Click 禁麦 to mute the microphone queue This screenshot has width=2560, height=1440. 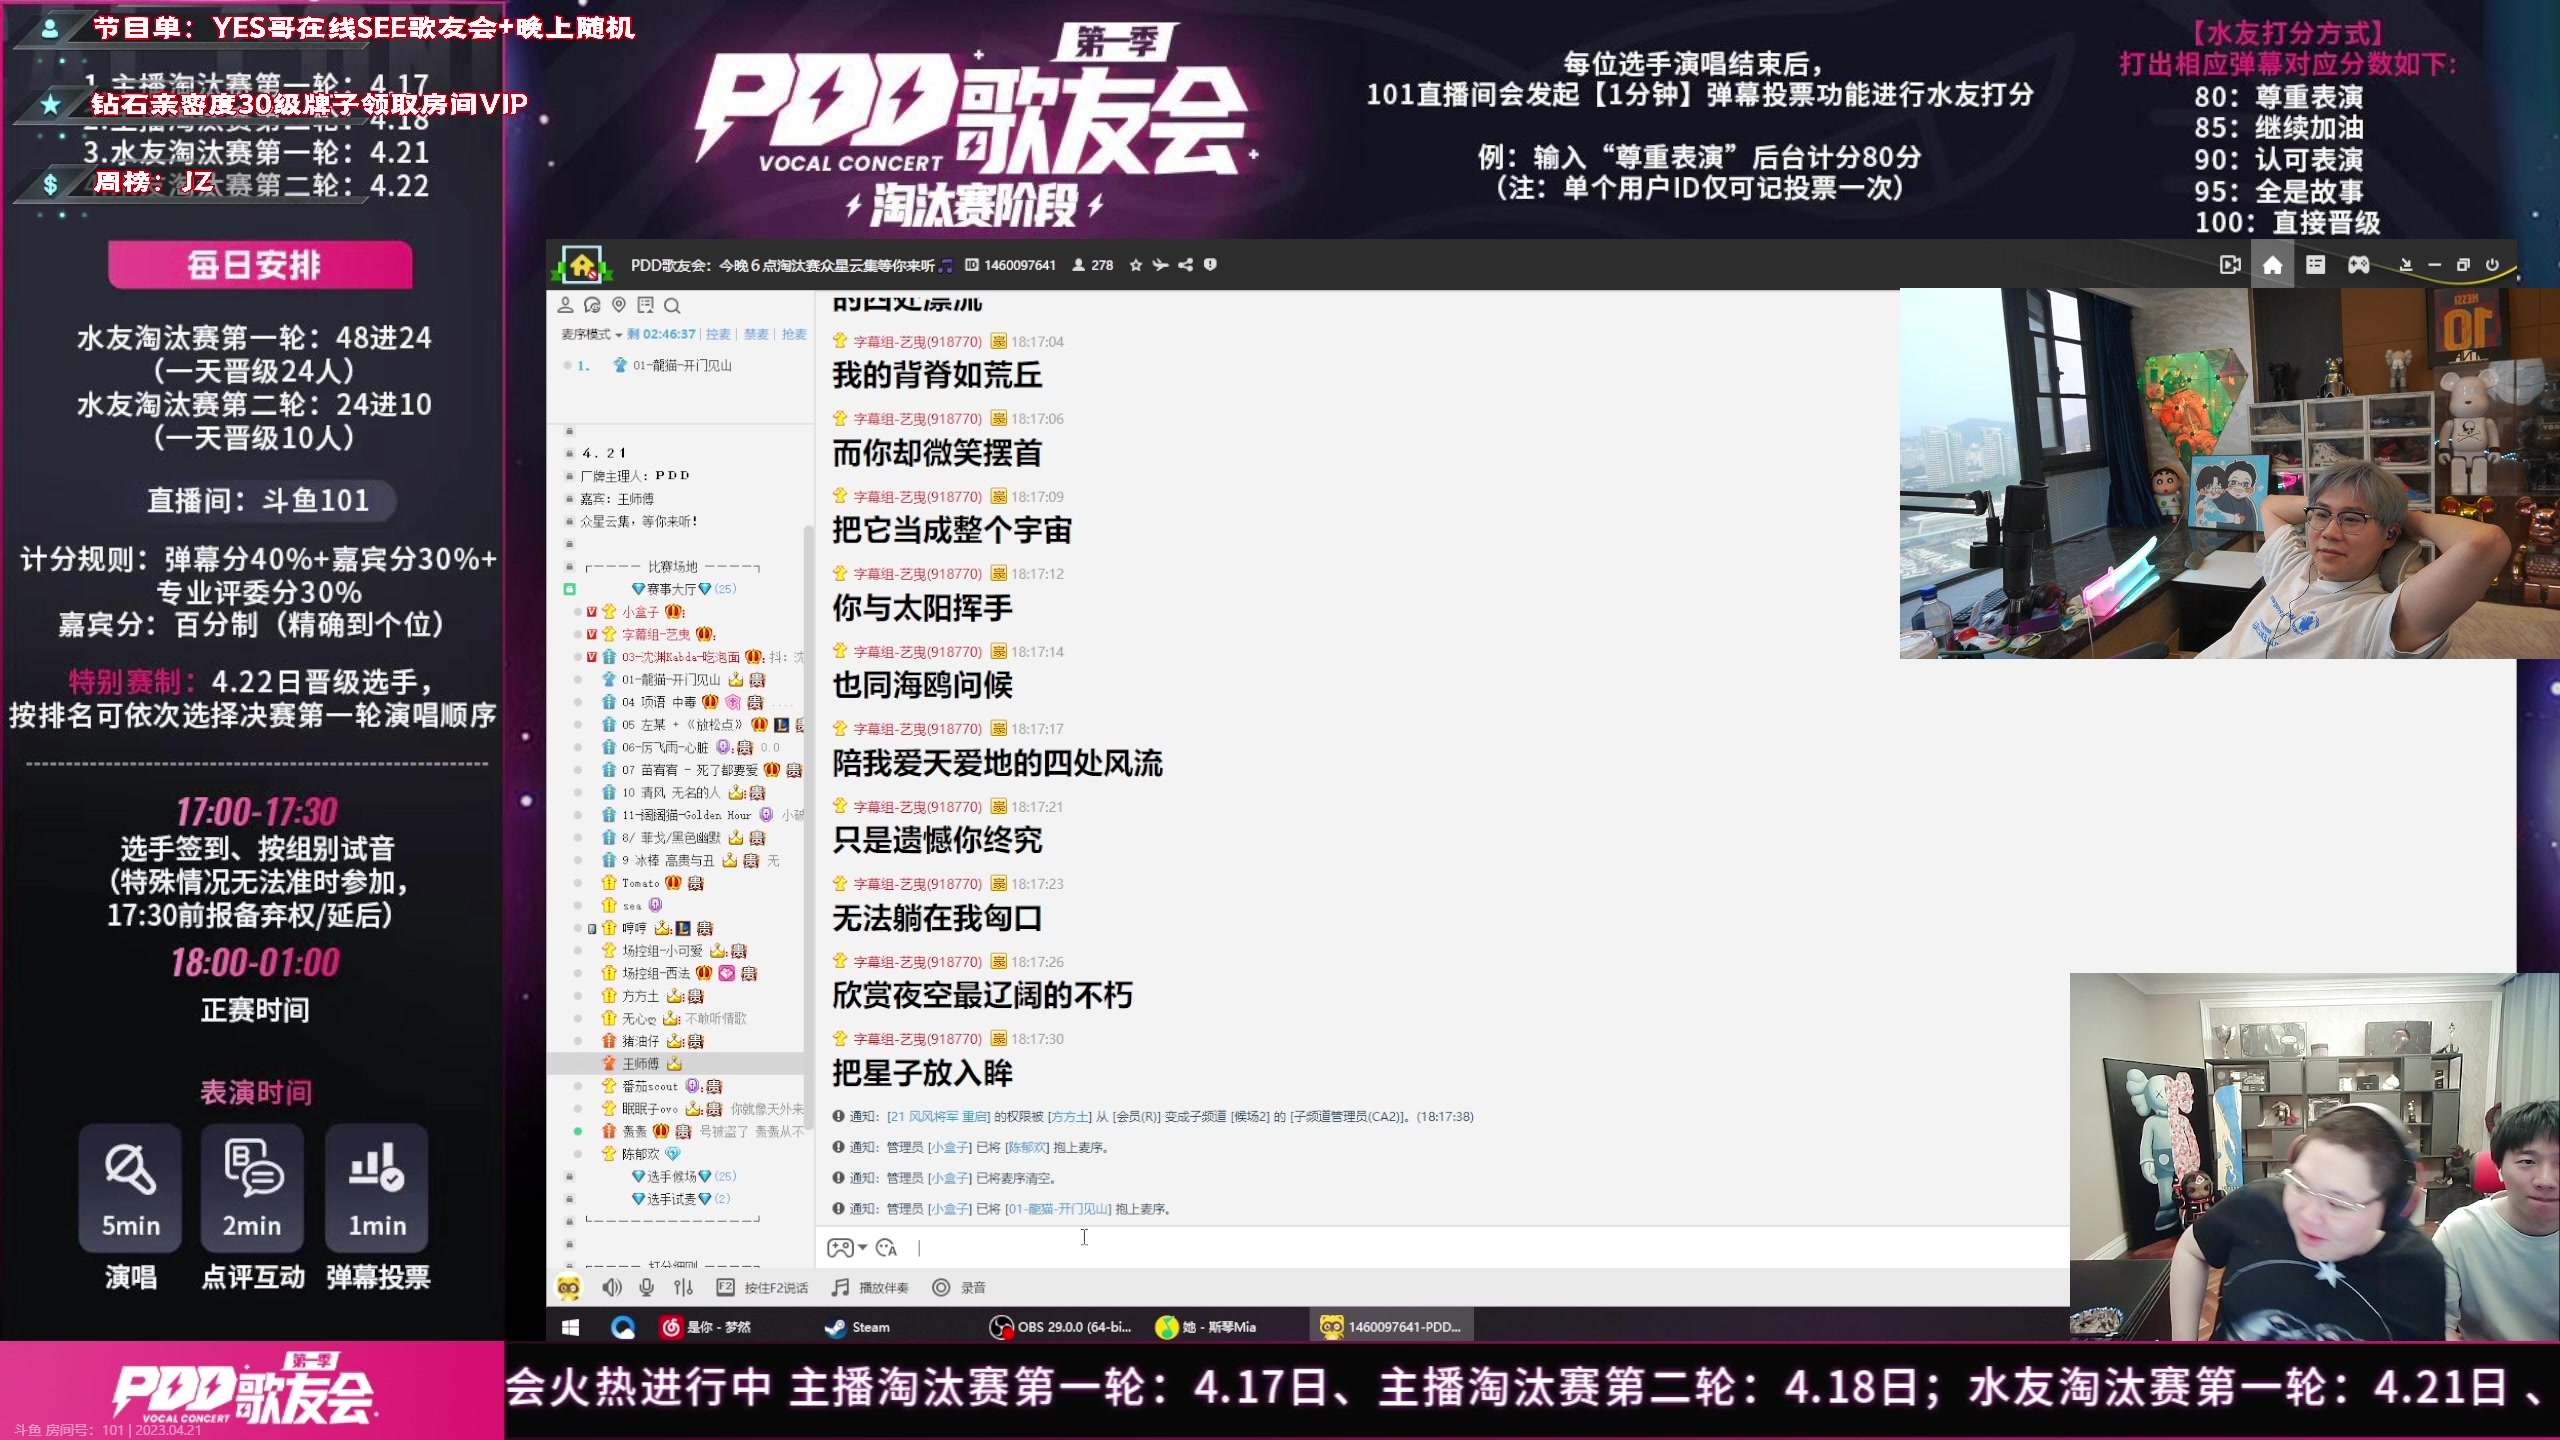click(756, 334)
